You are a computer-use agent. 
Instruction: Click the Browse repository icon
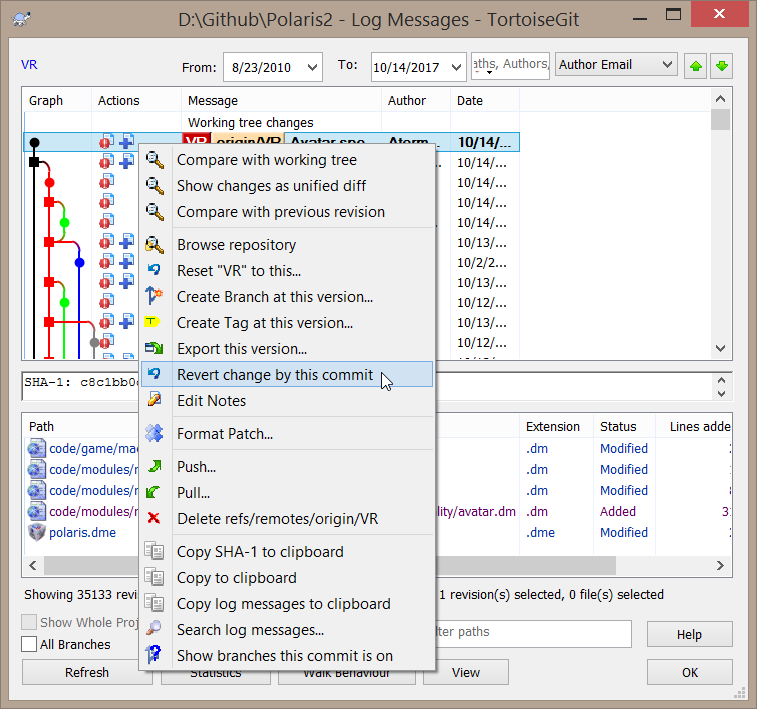pyautogui.click(x=155, y=245)
